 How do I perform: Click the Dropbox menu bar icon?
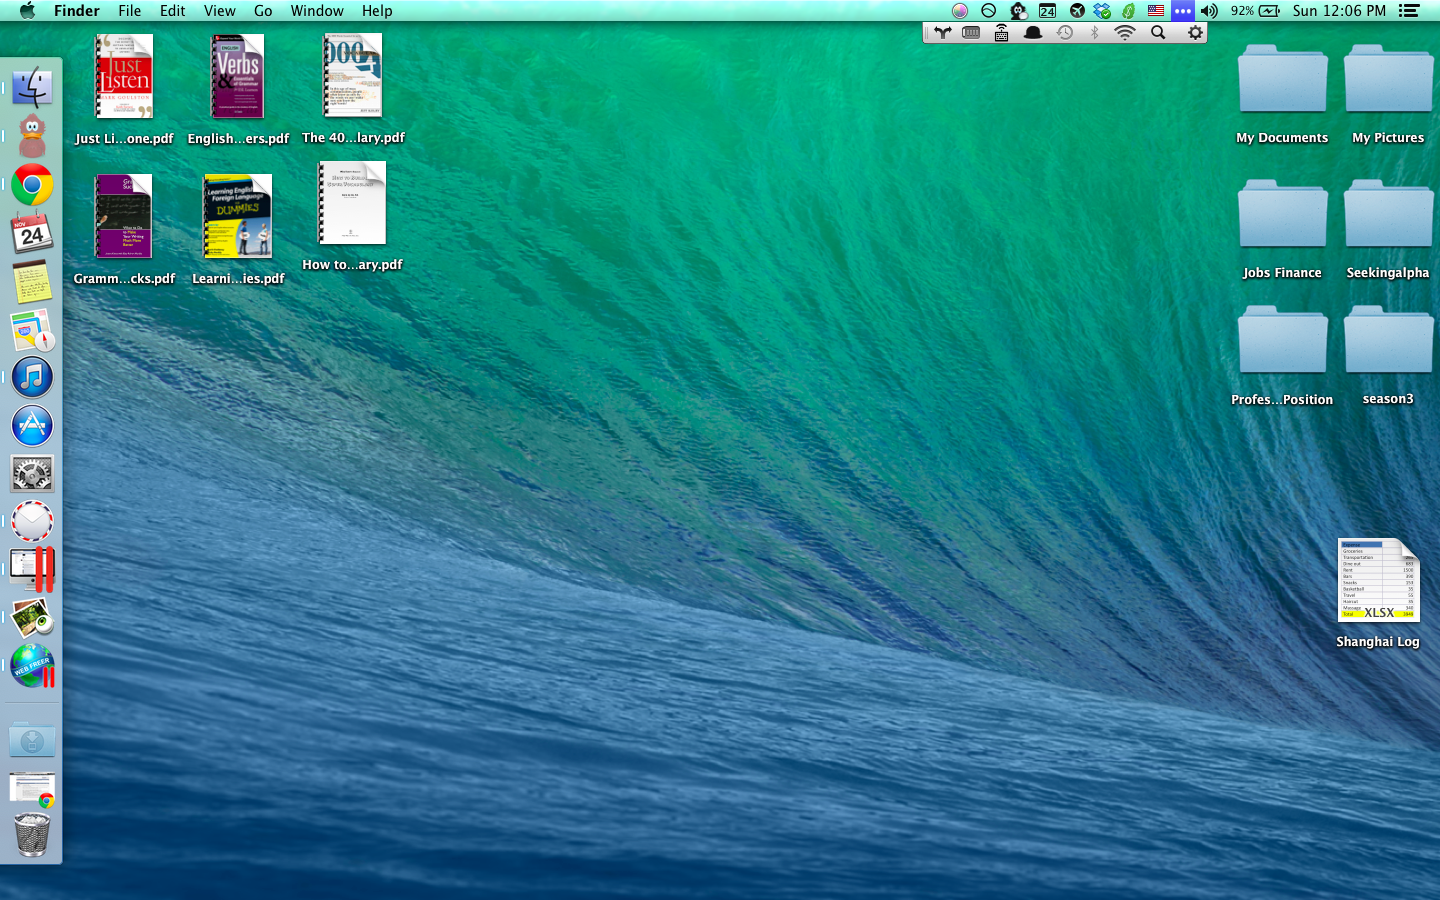tap(1102, 11)
